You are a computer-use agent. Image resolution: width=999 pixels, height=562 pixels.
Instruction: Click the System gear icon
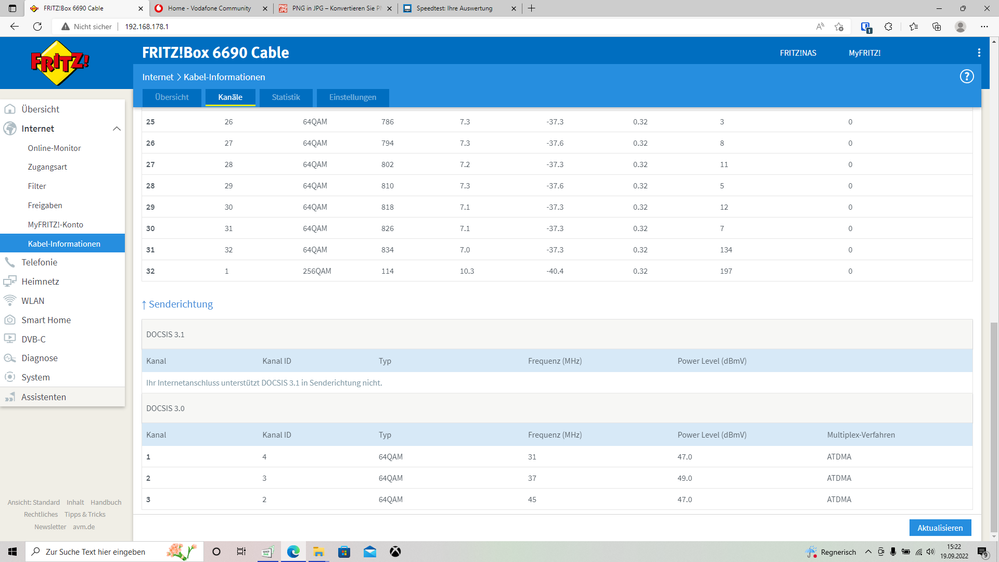pos(10,377)
